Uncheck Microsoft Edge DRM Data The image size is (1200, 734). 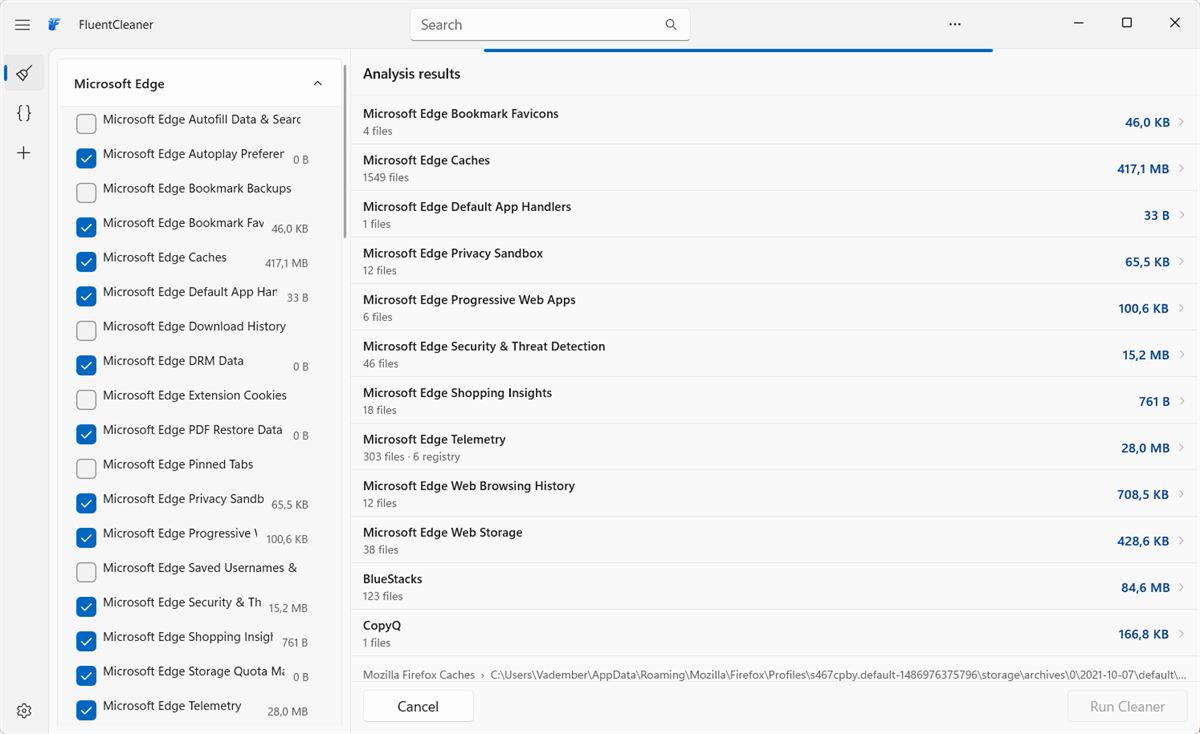(86, 365)
